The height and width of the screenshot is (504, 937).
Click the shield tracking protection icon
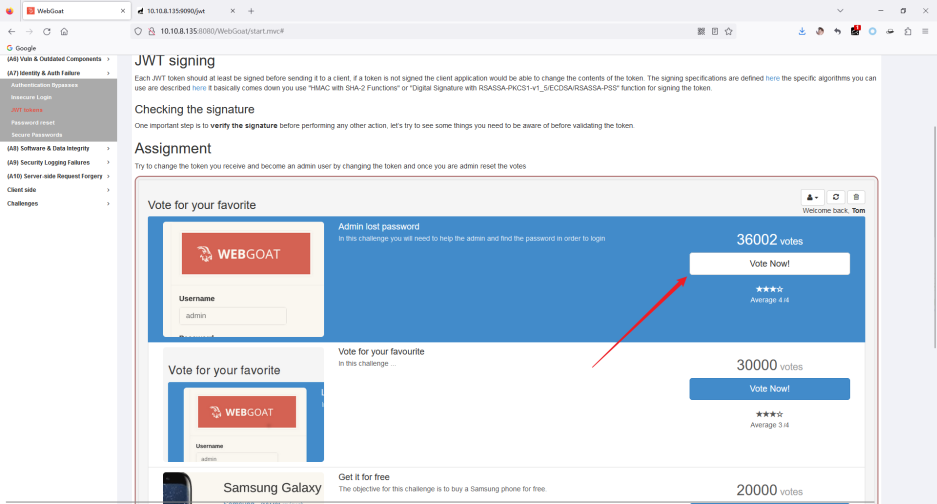(x=138, y=31)
